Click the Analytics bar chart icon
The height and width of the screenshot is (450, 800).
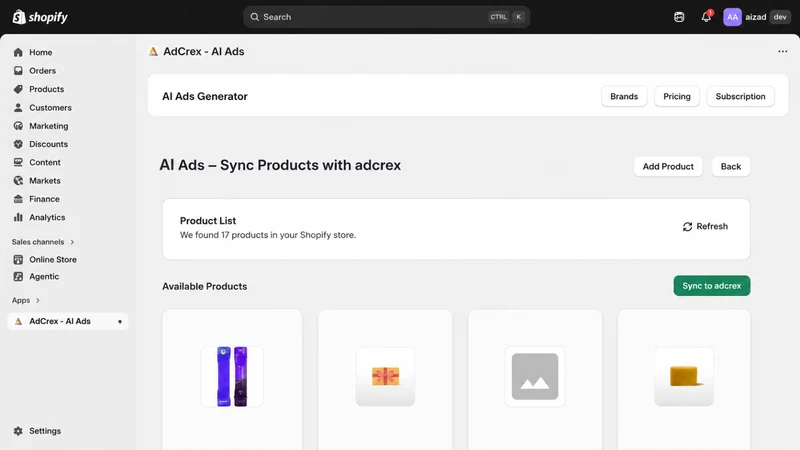(18, 217)
